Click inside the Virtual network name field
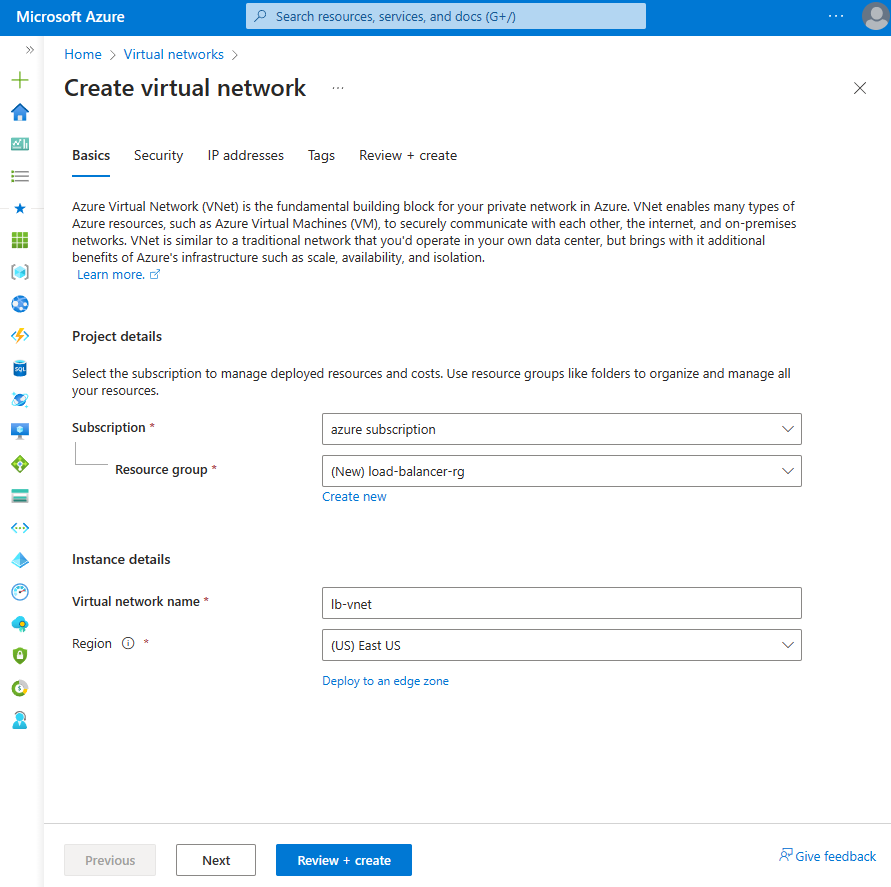This screenshot has width=891, height=887. [x=561, y=603]
